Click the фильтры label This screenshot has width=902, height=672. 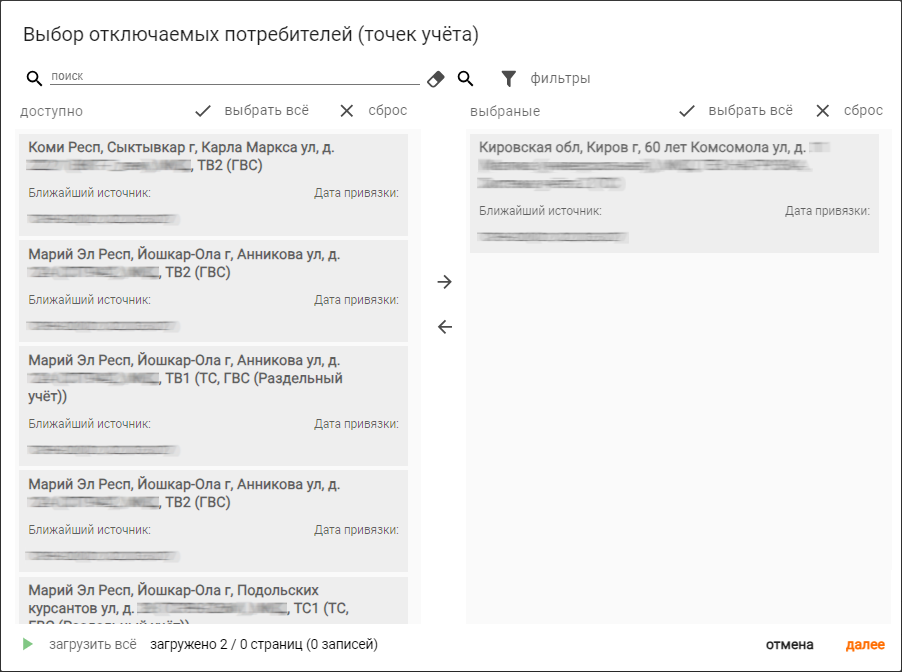tap(560, 78)
